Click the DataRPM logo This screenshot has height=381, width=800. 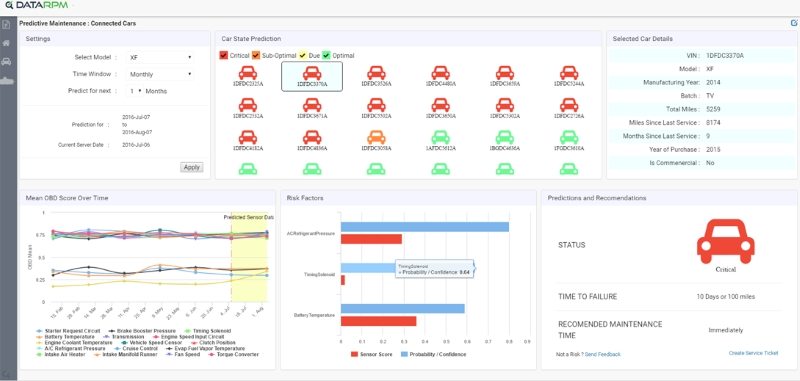tap(36, 6)
